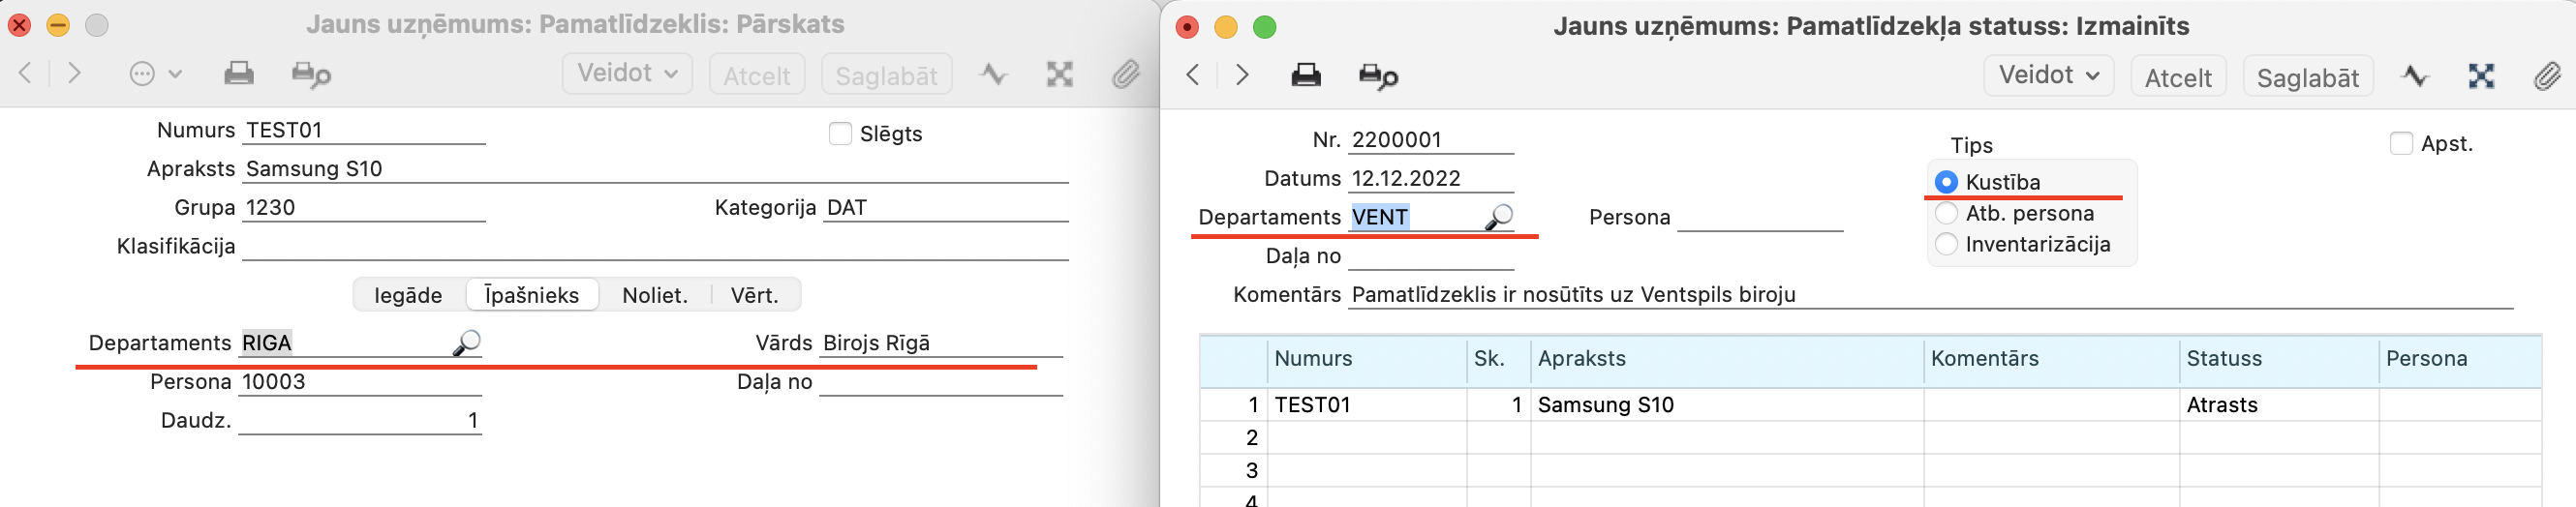The width and height of the screenshot is (2576, 507).
Task: Open the activity graph icon in the status window
Action: (2414, 76)
